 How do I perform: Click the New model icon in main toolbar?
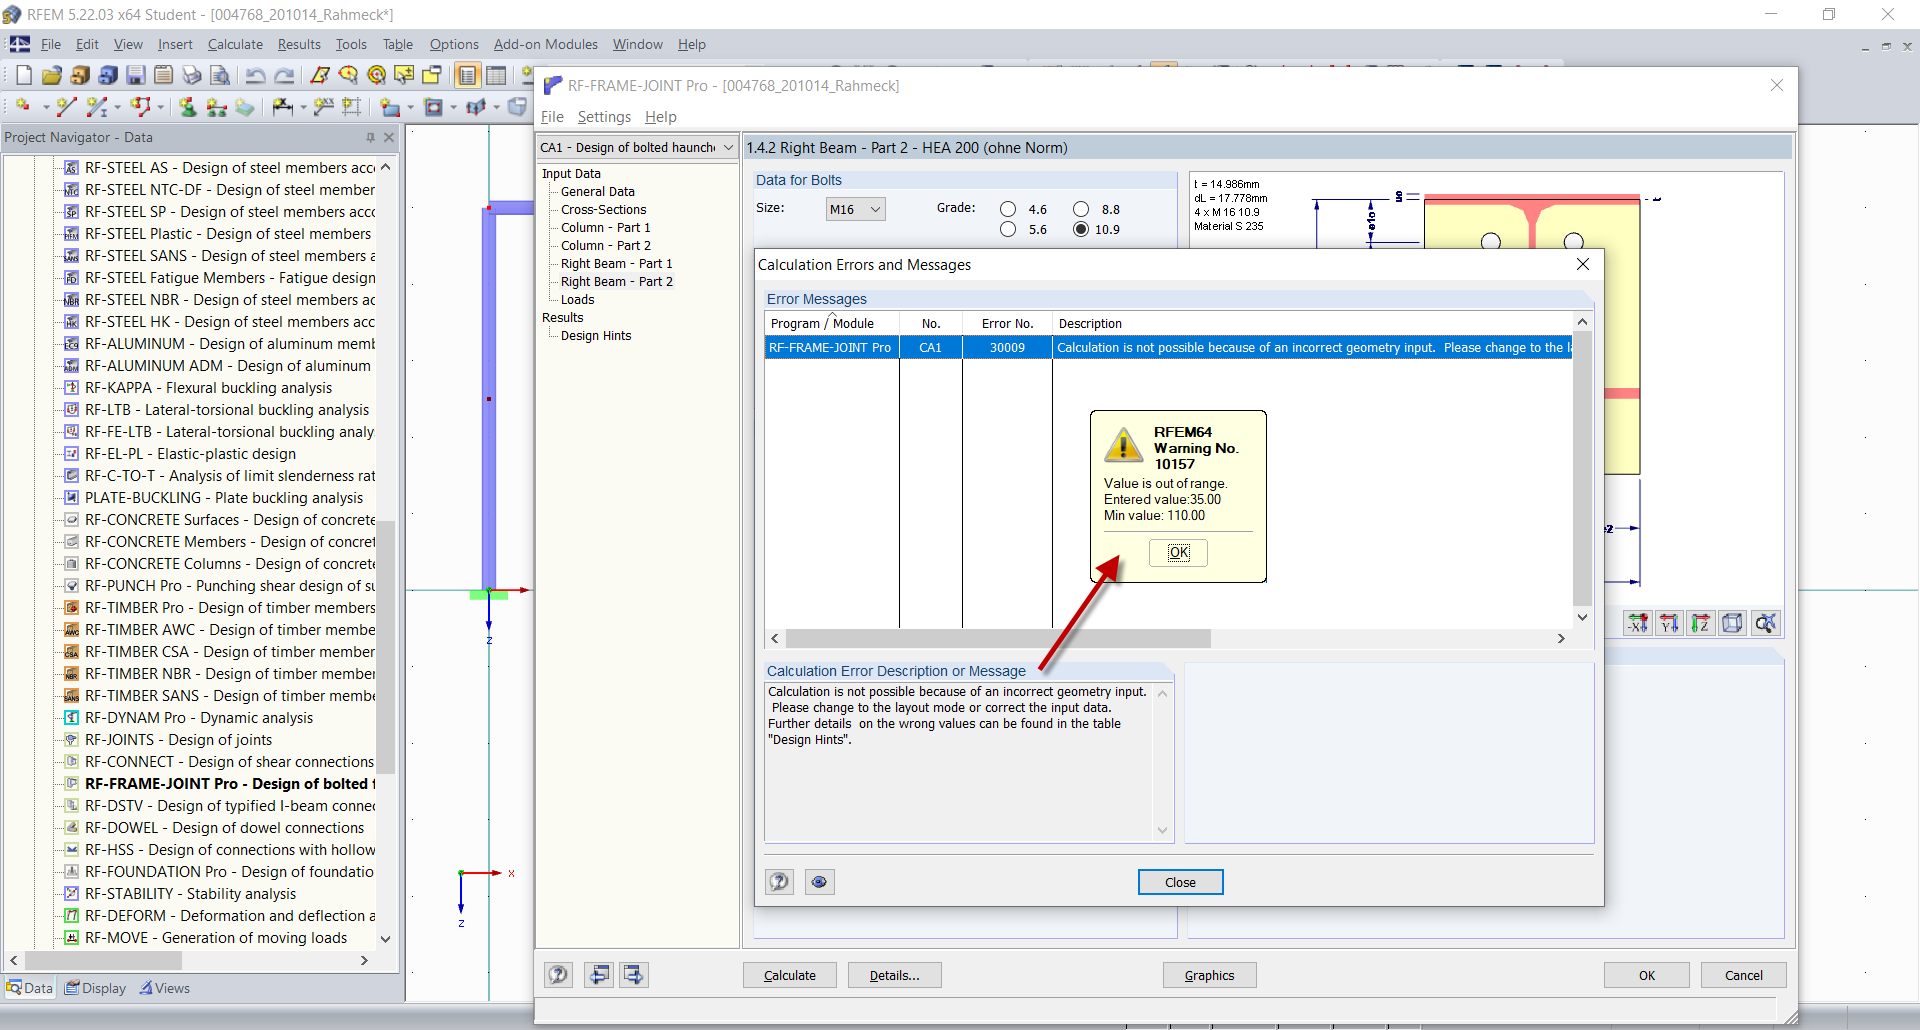pyautogui.click(x=24, y=75)
